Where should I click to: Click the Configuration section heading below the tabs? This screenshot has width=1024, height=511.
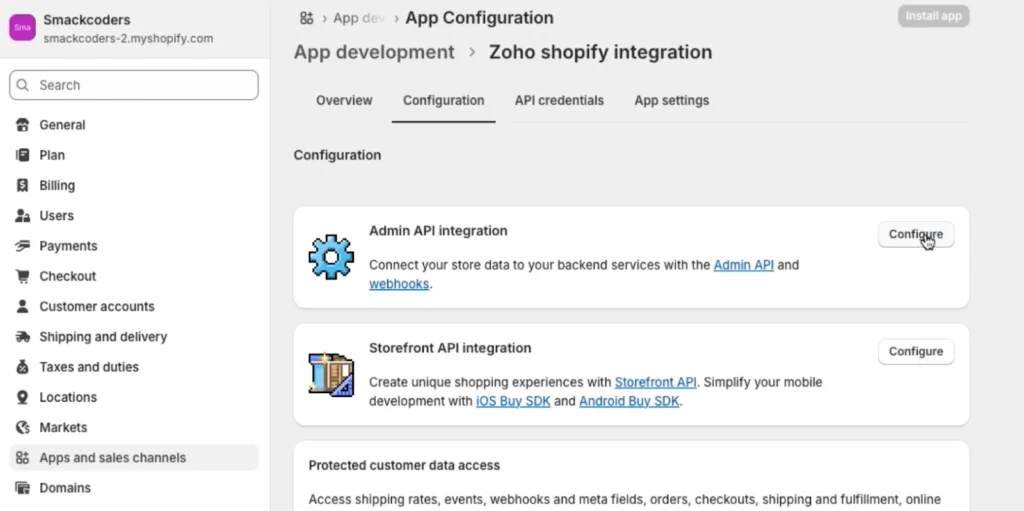pyautogui.click(x=337, y=156)
